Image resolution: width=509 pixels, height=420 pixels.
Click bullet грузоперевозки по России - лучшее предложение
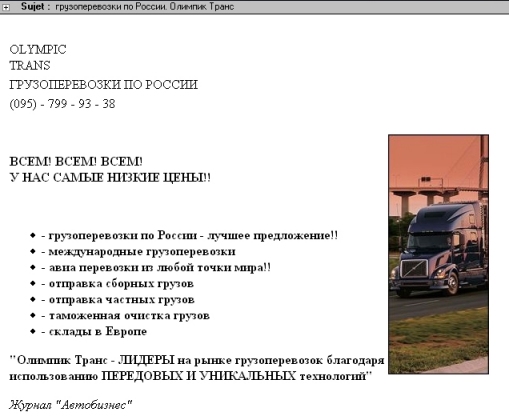[x=189, y=235]
